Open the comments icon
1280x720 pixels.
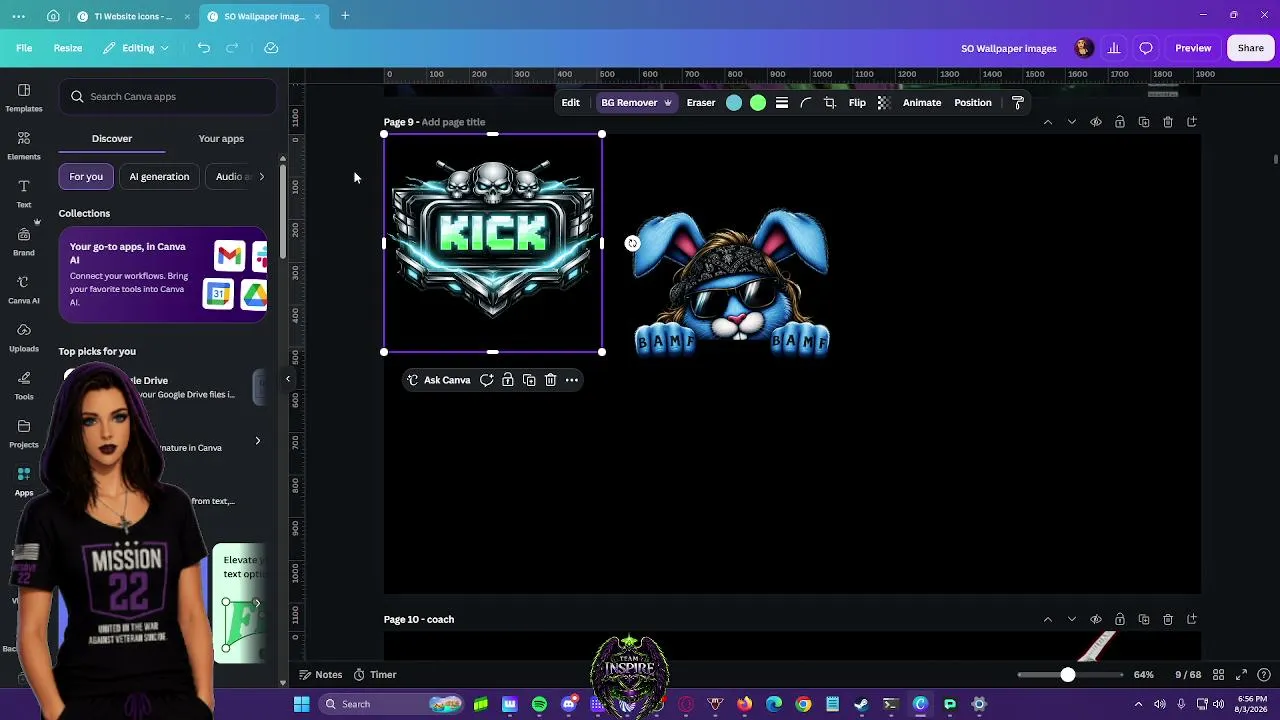click(1146, 48)
